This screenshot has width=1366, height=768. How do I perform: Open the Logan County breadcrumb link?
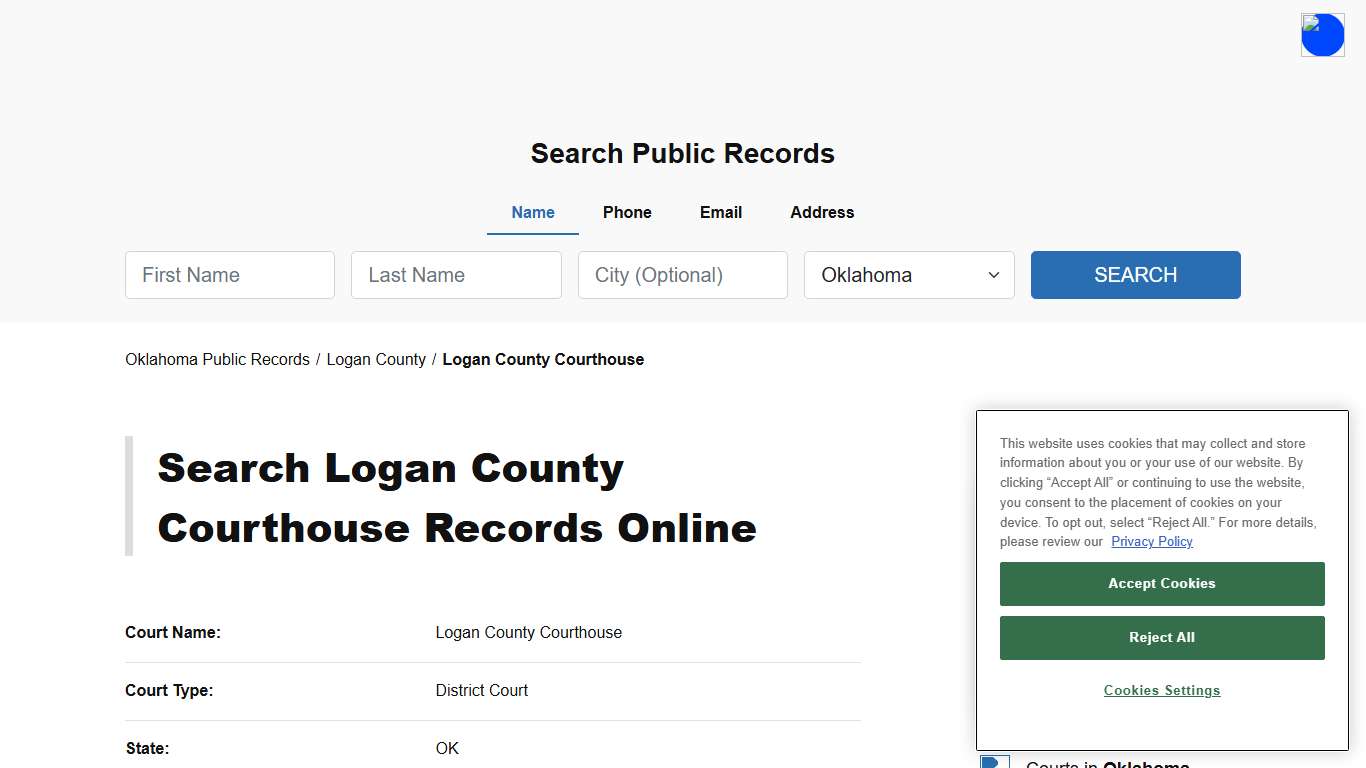point(376,359)
